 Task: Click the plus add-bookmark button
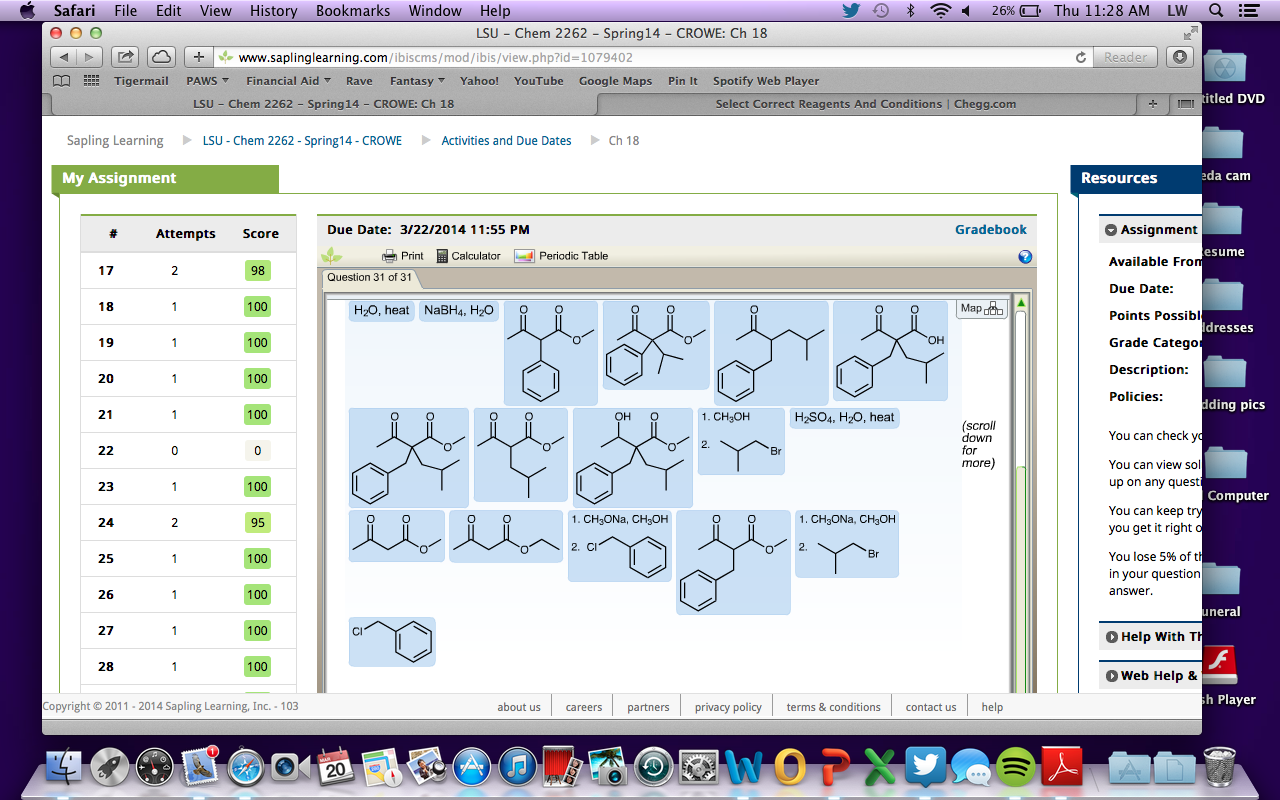[199, 57]
